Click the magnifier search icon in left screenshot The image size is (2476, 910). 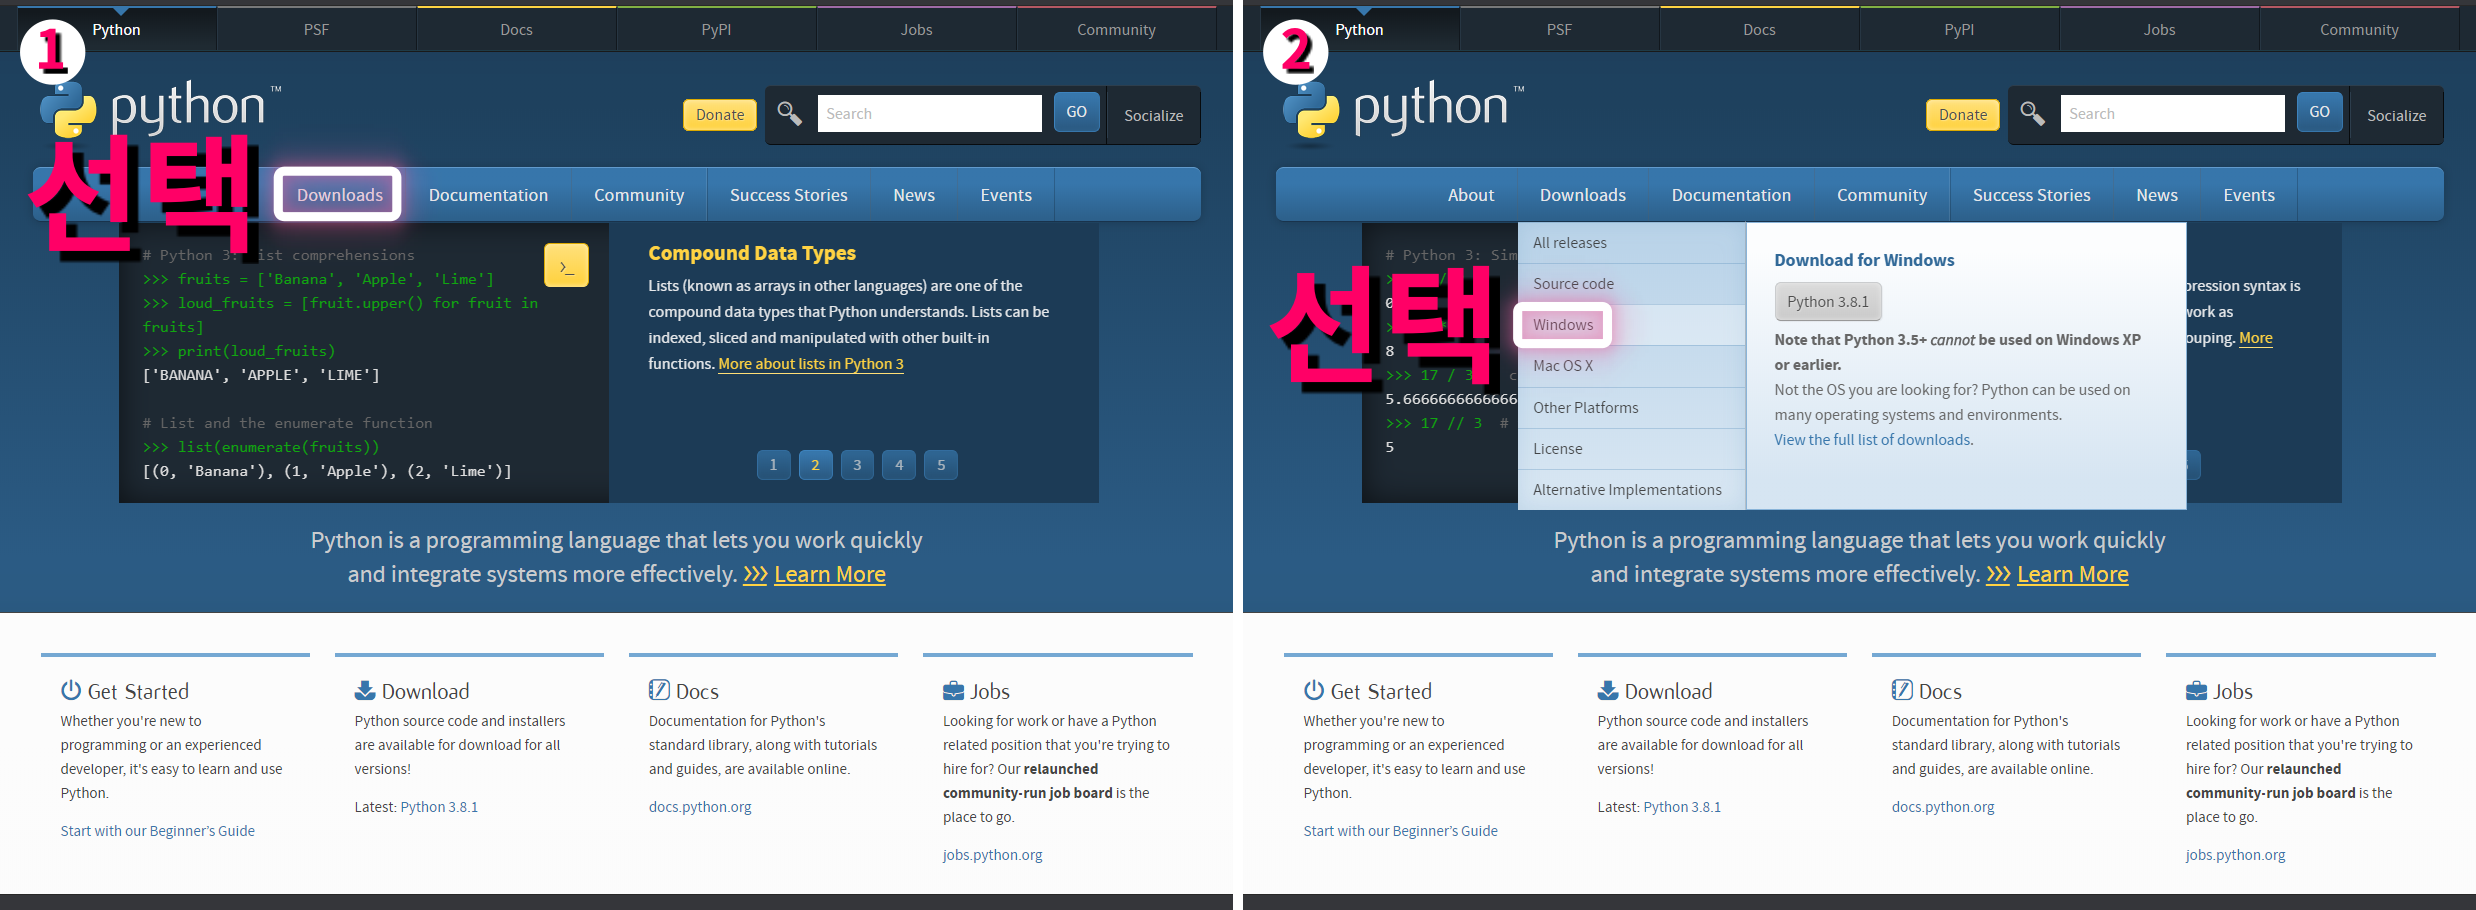click(x=790, y=113)
